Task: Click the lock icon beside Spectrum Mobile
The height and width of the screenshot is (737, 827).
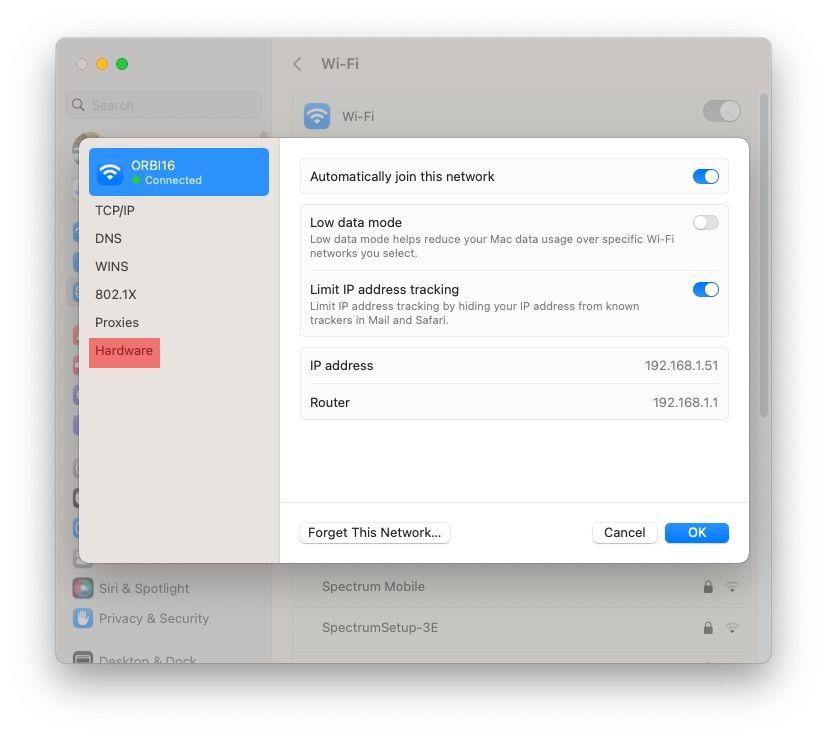Action: (708, 587)
